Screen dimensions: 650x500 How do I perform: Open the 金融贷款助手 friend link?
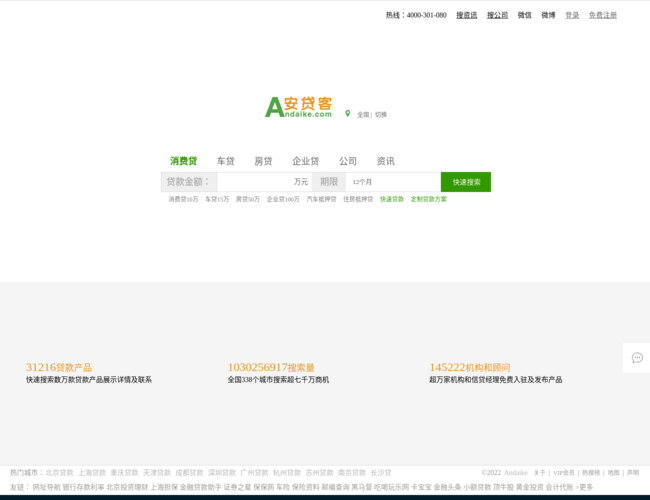[x=201, y=487]
